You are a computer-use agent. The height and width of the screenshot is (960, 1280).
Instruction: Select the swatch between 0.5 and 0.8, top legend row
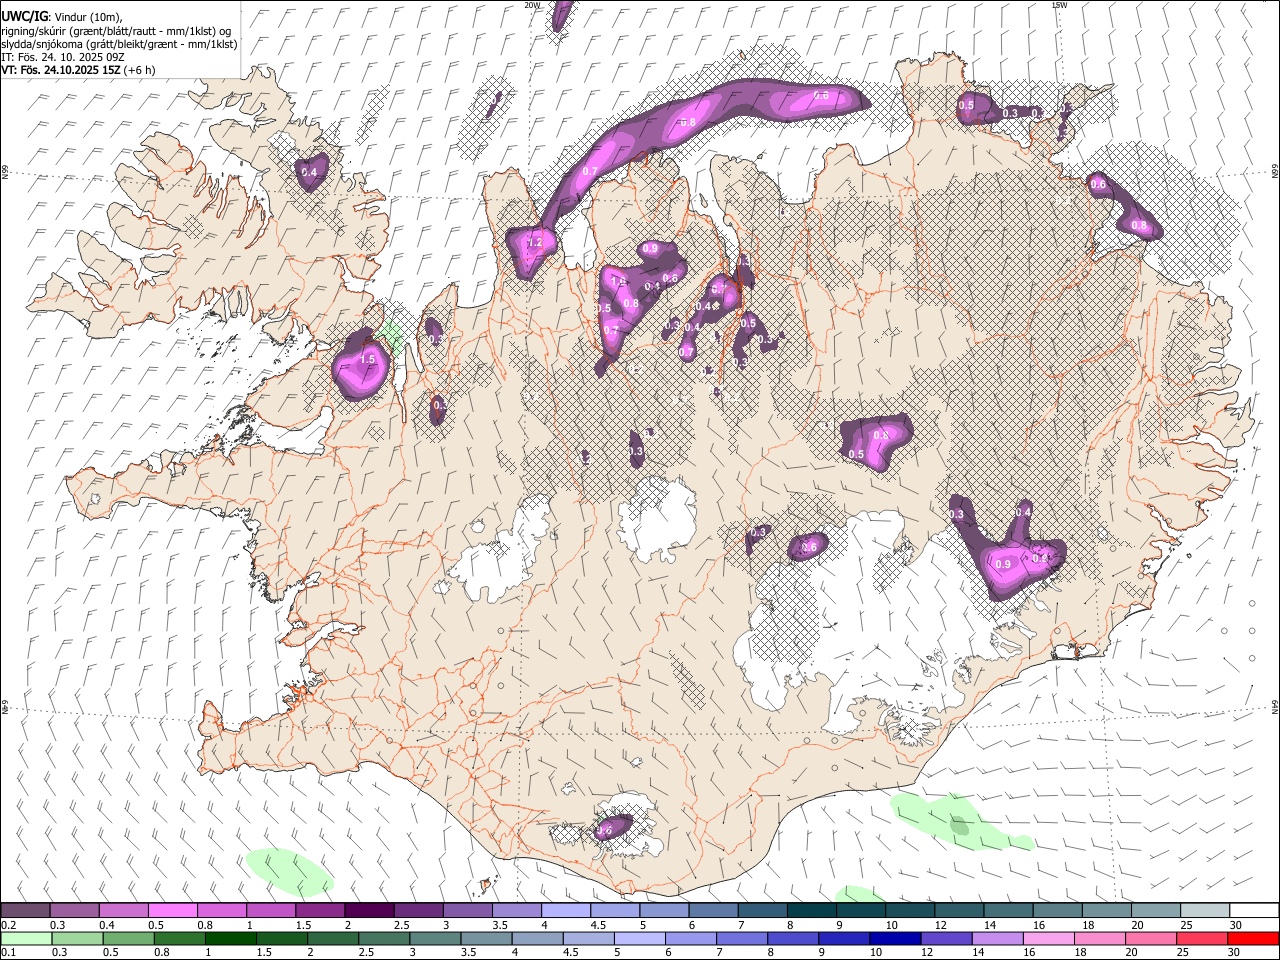[x=174, y=910]
